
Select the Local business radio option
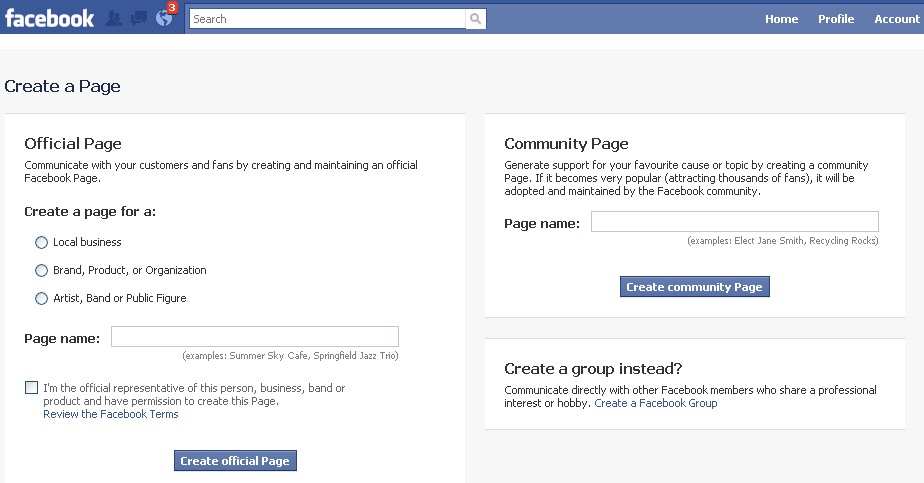point(41,242)
